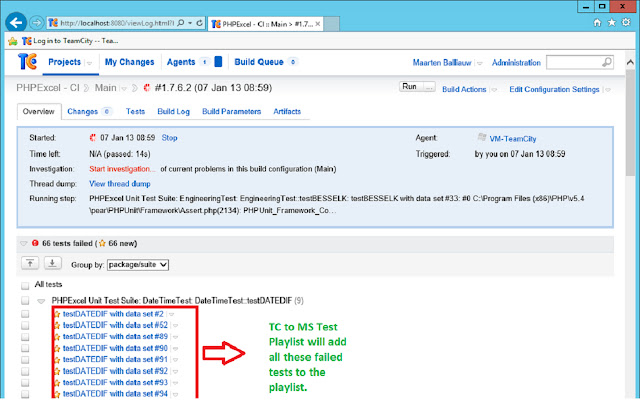Click the browser forward arrow button
Viewport: 640px width, 400px height.
(x=37, y=23)
